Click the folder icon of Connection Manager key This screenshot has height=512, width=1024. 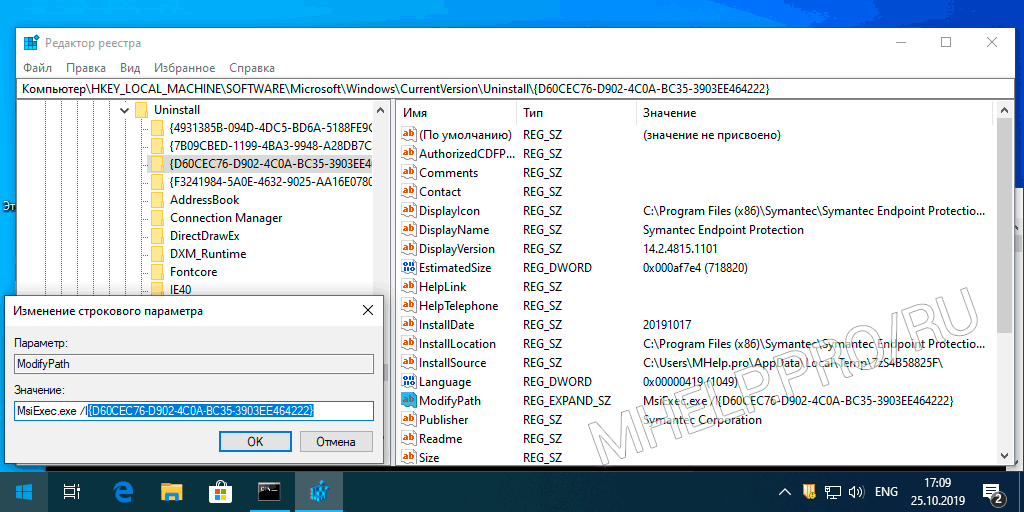(157, 217)
